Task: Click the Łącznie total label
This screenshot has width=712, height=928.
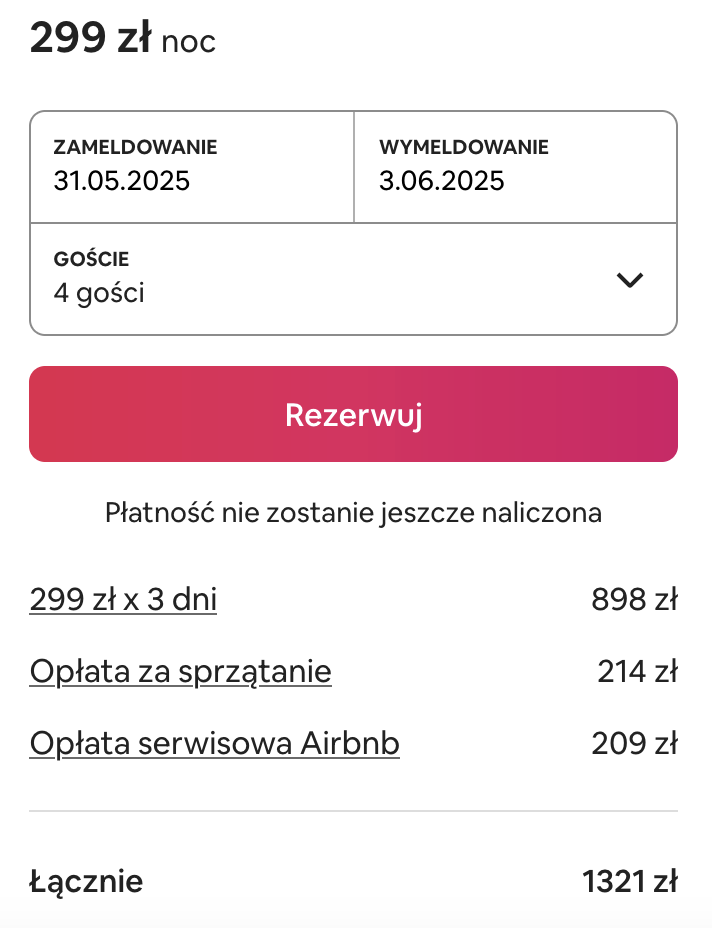Action: [86, 882]
